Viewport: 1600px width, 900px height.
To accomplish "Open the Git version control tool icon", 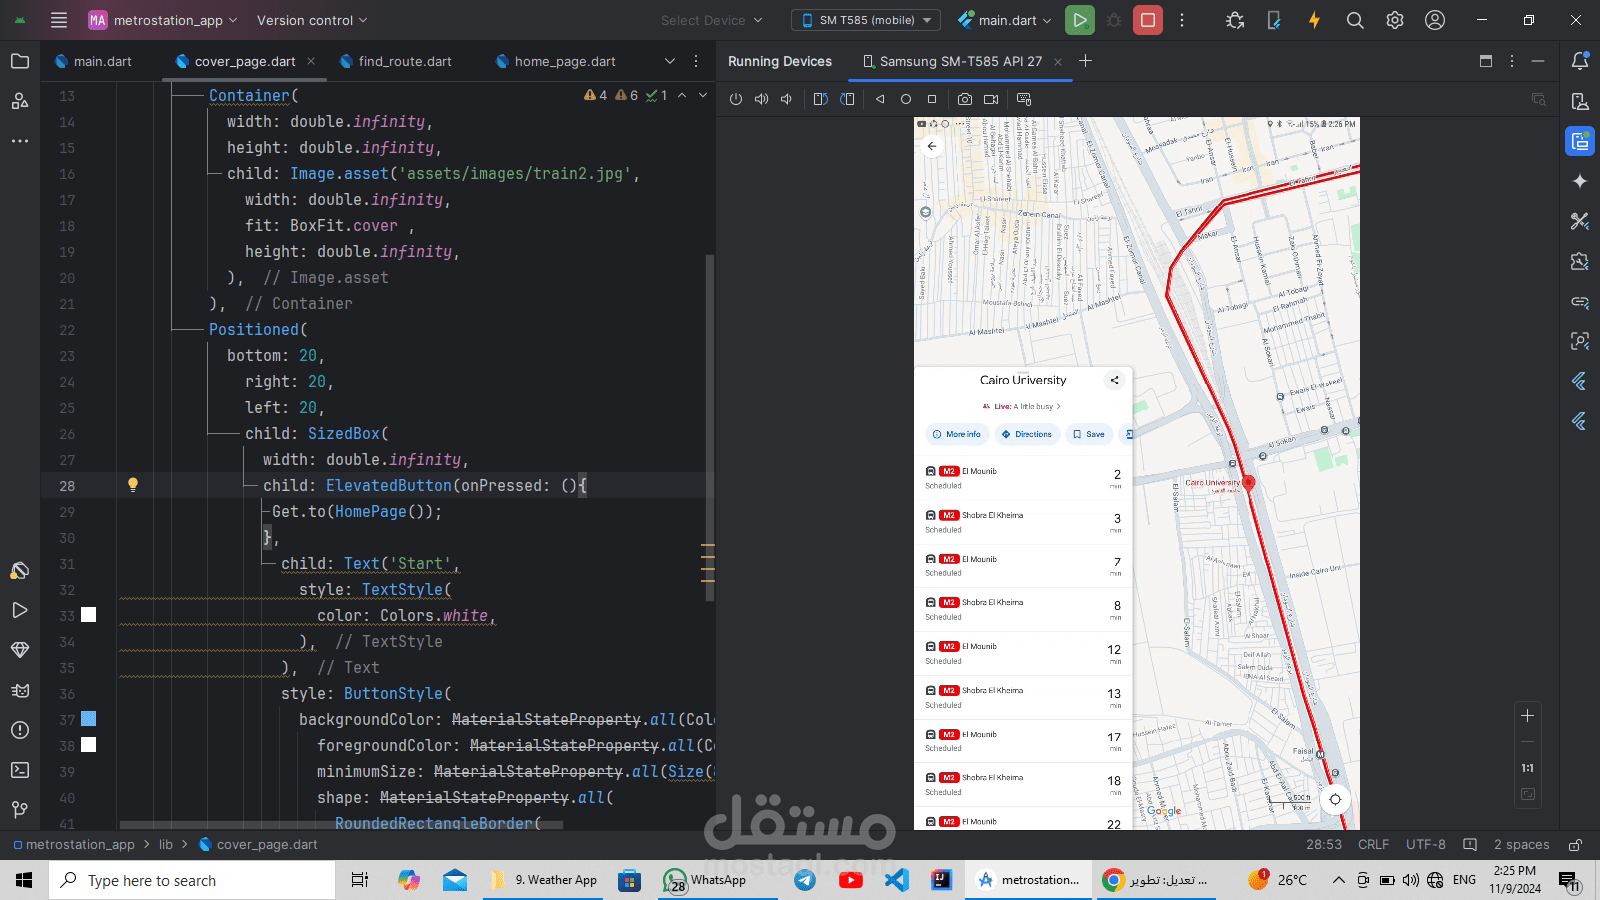I will pyautogui.click(x=20, y=810).
